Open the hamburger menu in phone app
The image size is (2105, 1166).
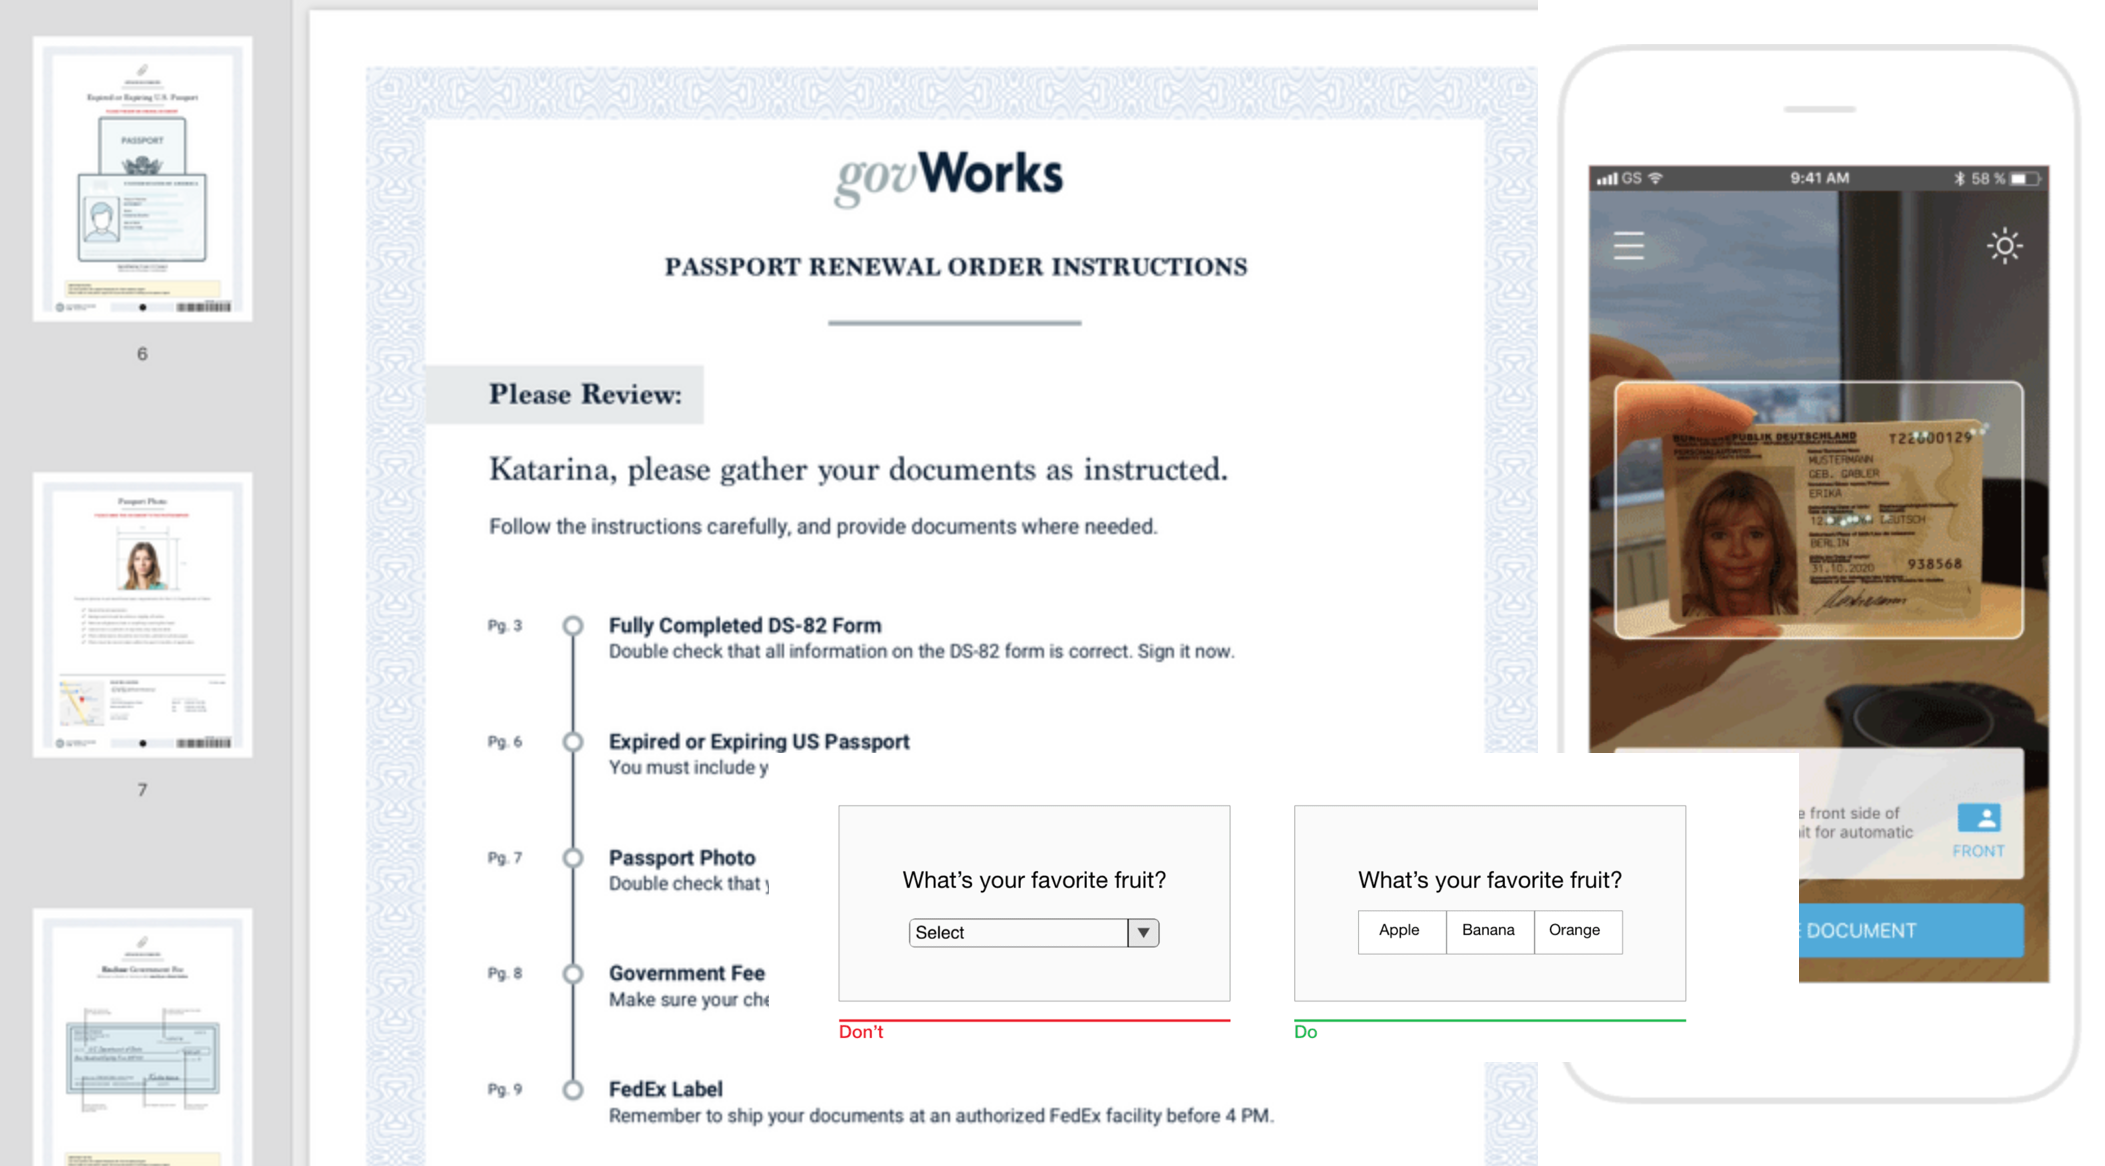(1628, 246)
